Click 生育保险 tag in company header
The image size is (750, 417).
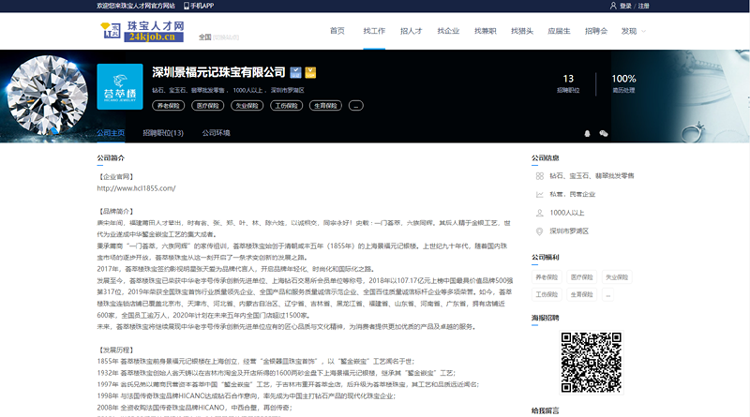click(x=326, y=106)
